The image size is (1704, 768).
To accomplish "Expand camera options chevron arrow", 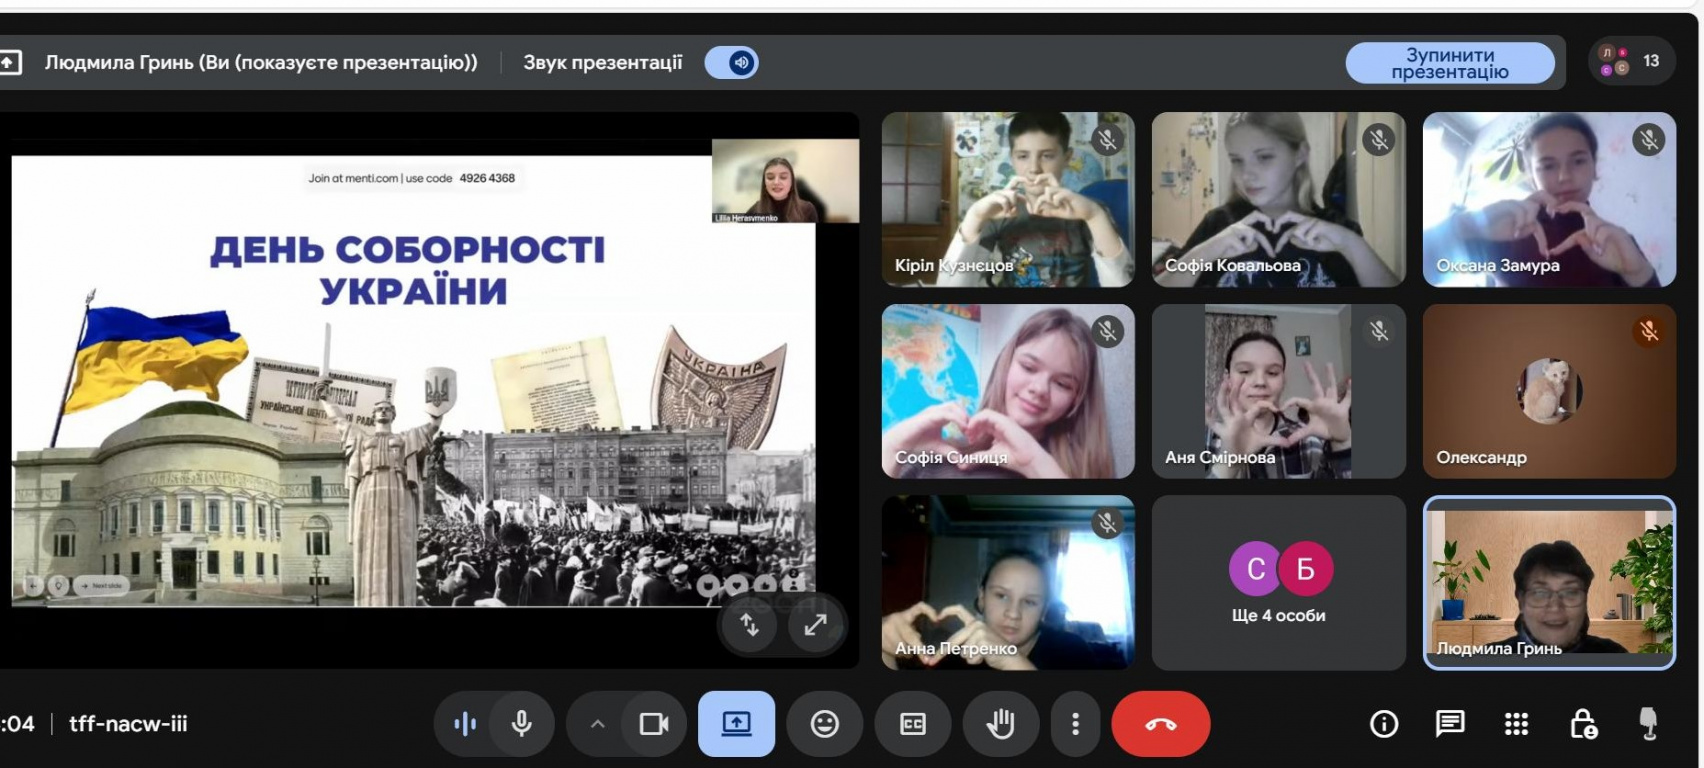I will click(x=597, y=724).
